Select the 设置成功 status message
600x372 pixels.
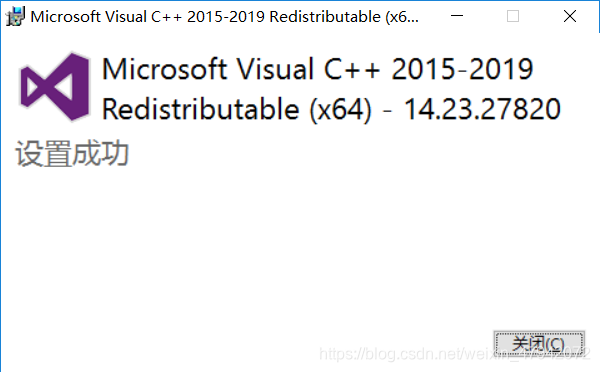(72, 153)
